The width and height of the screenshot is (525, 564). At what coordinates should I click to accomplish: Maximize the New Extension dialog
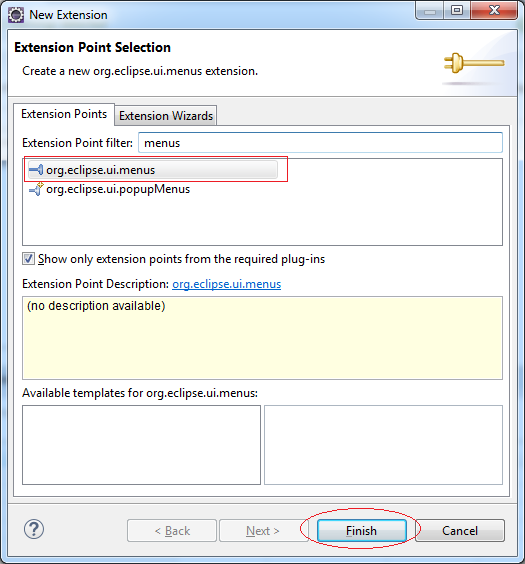point(457,10)
